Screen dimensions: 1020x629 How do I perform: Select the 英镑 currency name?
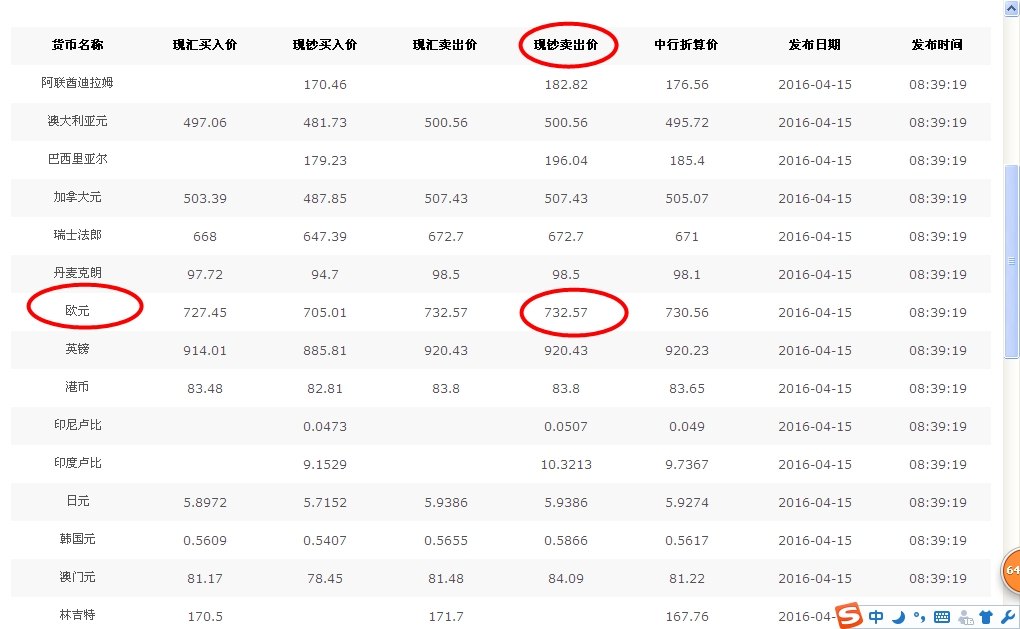77,349
